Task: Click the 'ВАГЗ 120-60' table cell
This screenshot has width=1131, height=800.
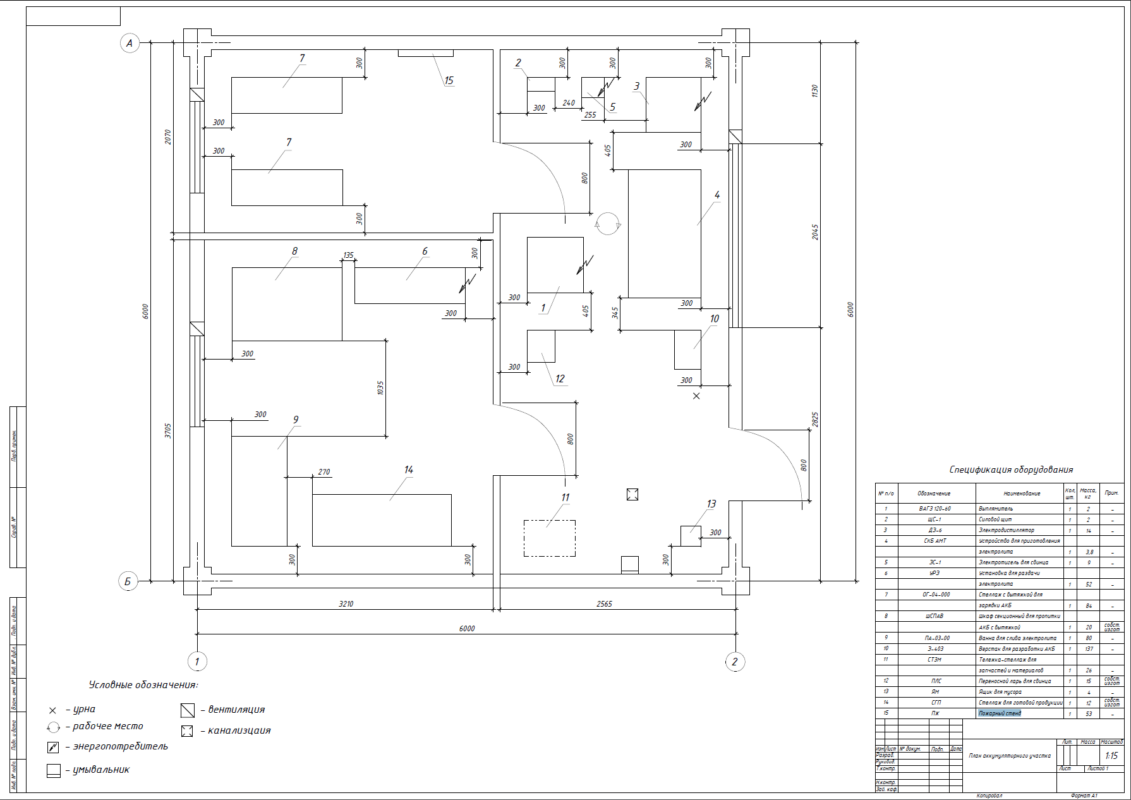Action: 935,509
